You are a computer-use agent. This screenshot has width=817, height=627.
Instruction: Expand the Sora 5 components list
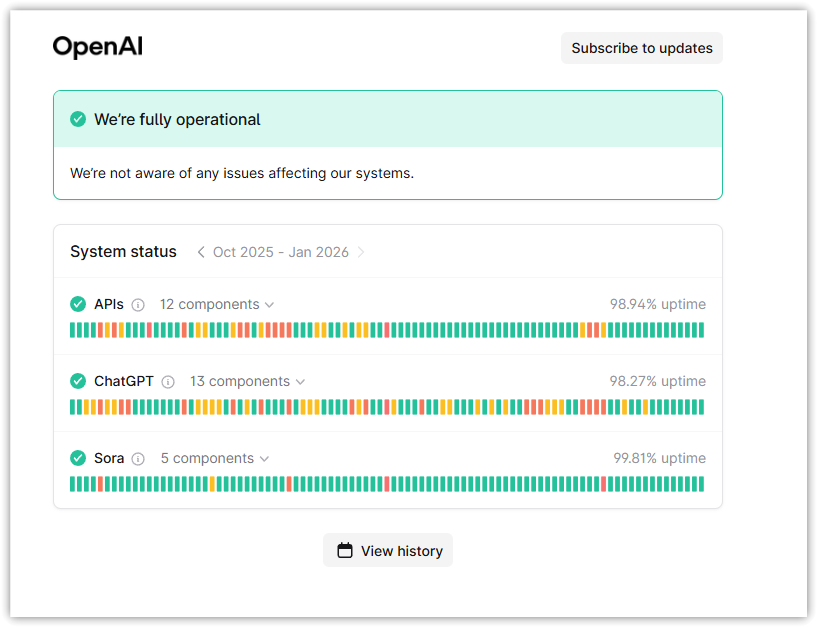[214, 458]
